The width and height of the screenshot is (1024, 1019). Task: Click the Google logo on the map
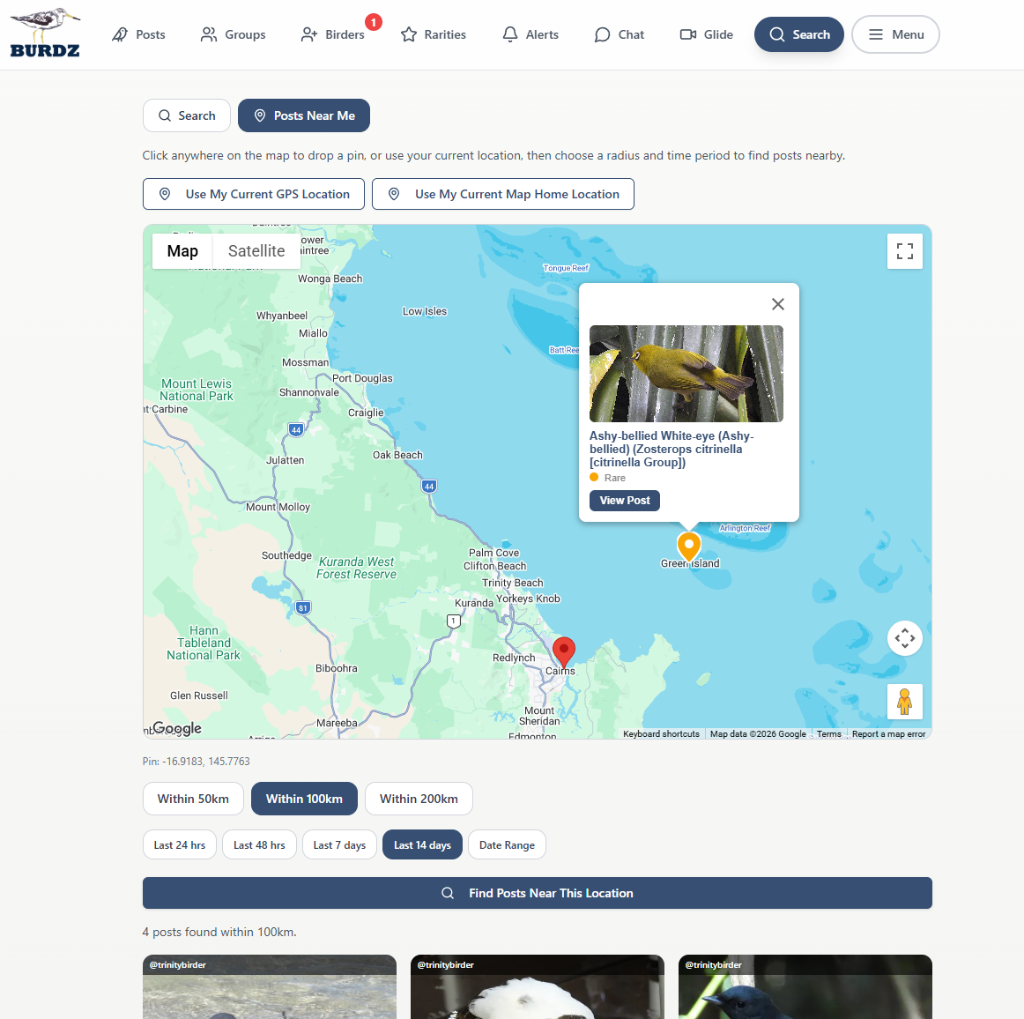[176, 728]
